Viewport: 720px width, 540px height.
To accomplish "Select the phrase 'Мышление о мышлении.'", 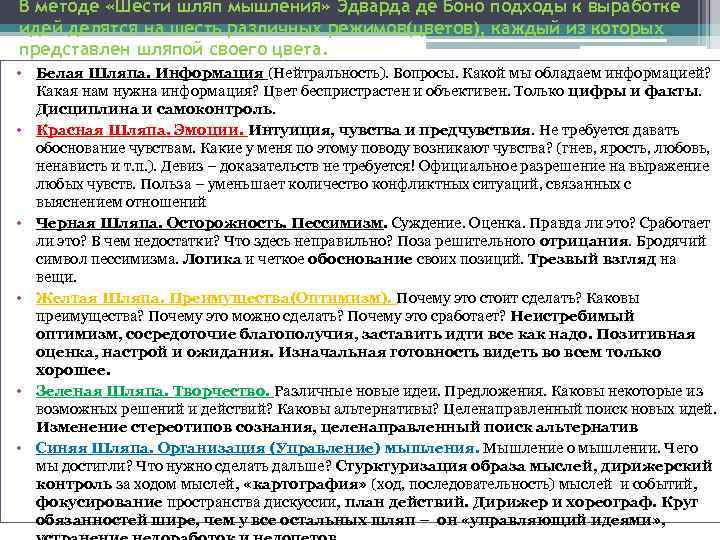I will (x=572, y=448).
